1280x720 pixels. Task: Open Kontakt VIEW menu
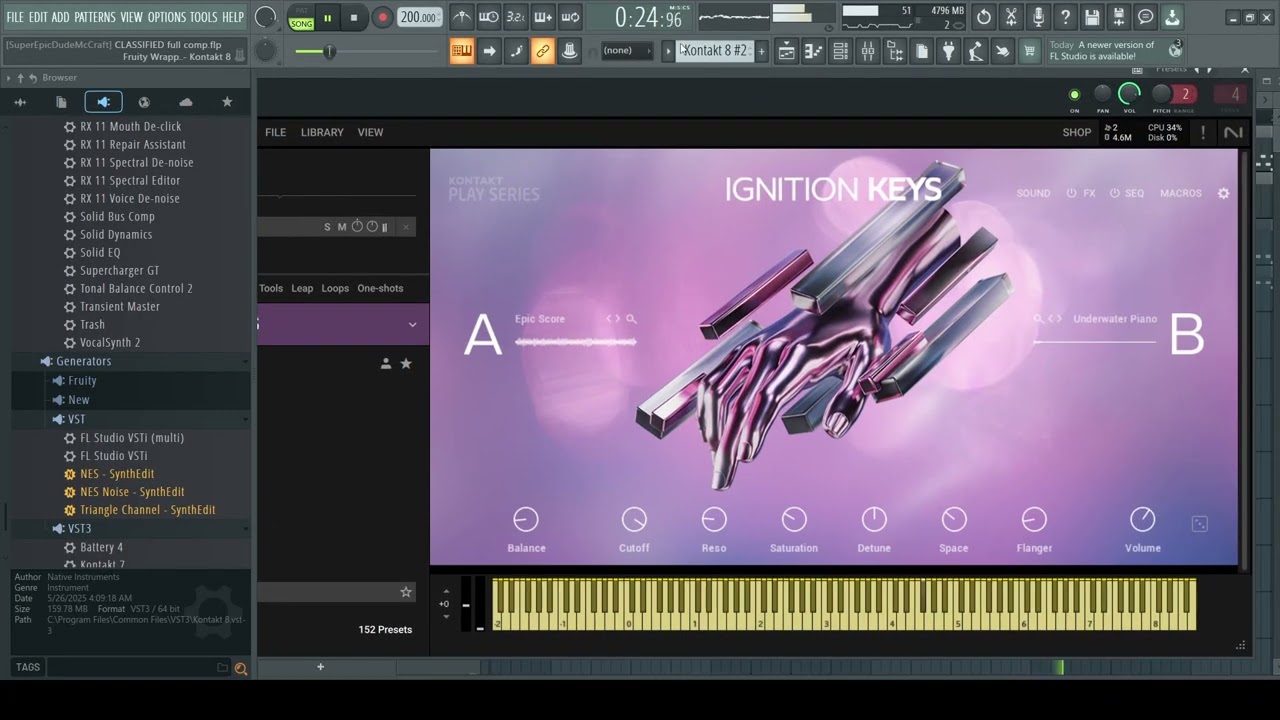[x=370, y=132]
